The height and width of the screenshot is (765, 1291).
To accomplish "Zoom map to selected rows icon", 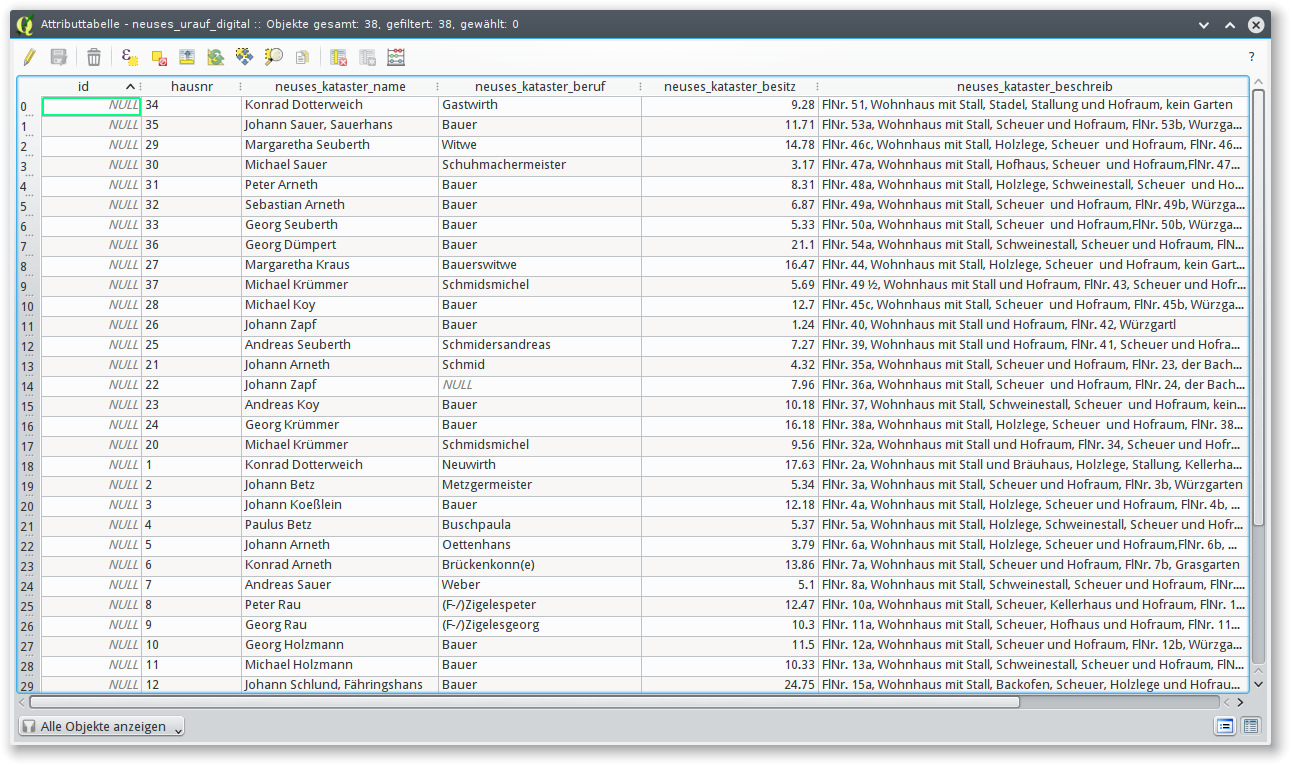I will pos(273,57).
